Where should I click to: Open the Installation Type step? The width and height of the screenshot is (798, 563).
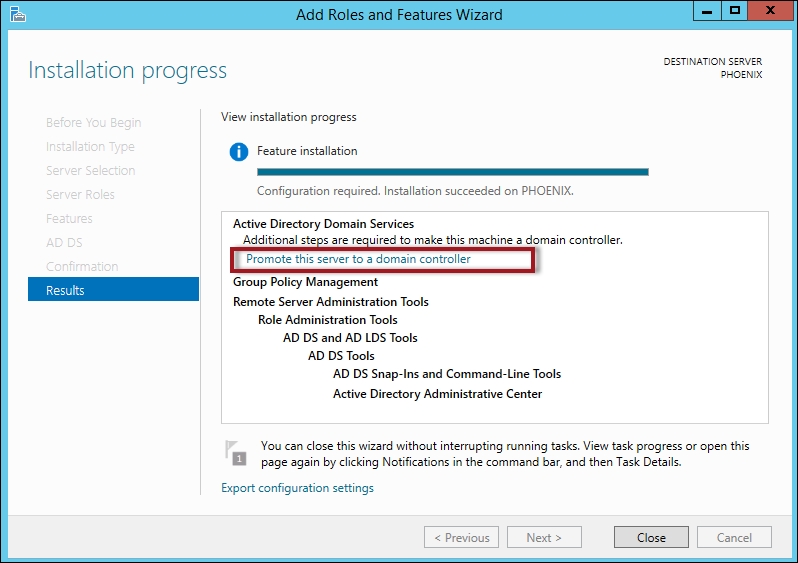pos(90,146)
